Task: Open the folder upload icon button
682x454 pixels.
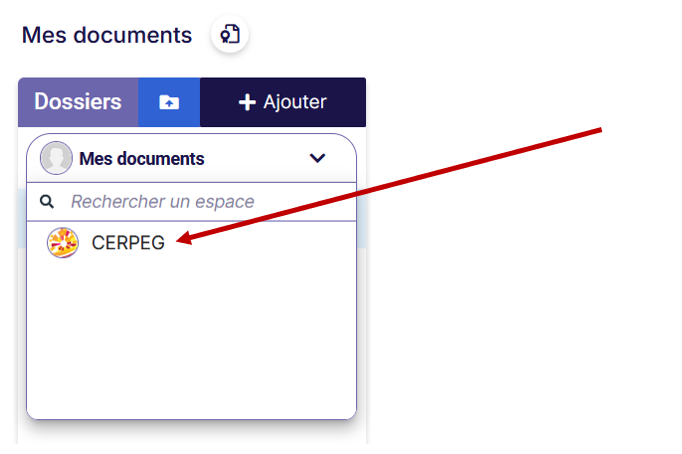Action: (x=169, y=102)
